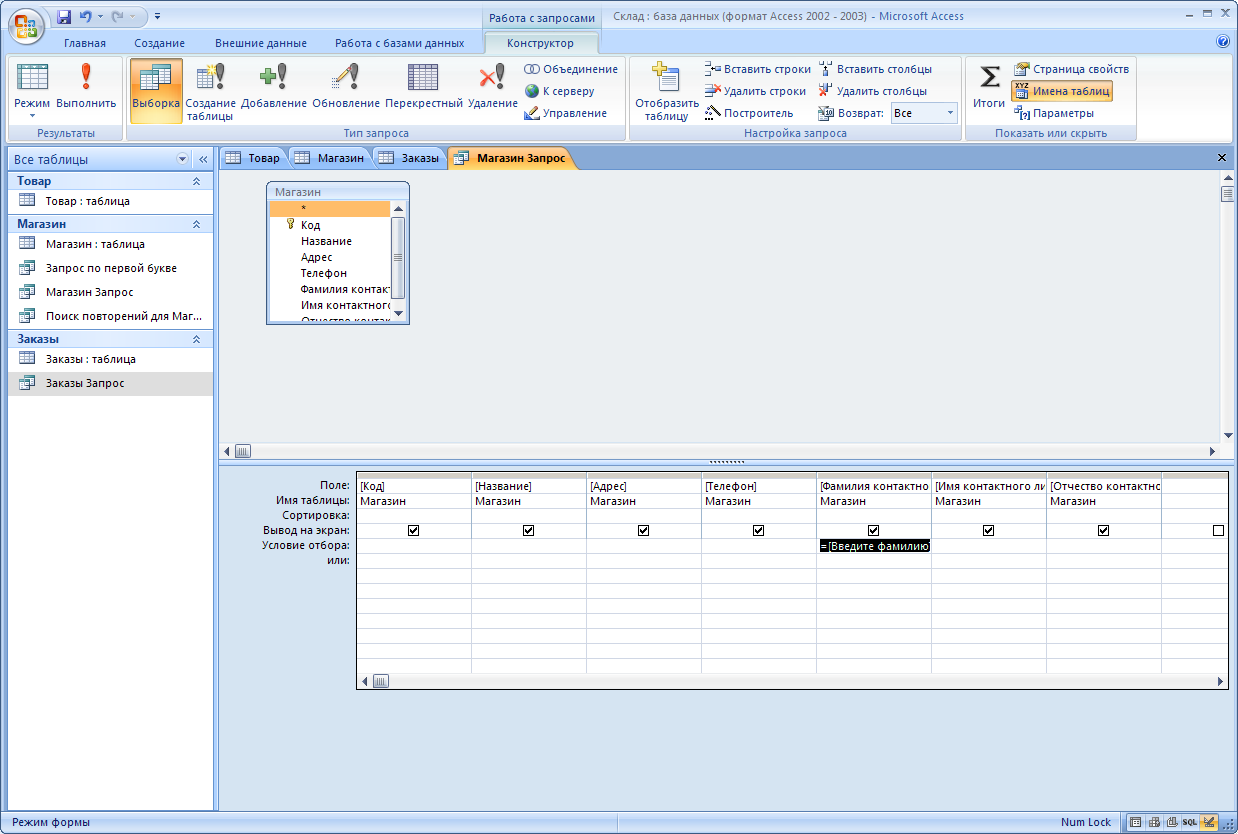Select Заказы Запрос in navigation pane
This screenshot has height=834, width=1238.
110,383
